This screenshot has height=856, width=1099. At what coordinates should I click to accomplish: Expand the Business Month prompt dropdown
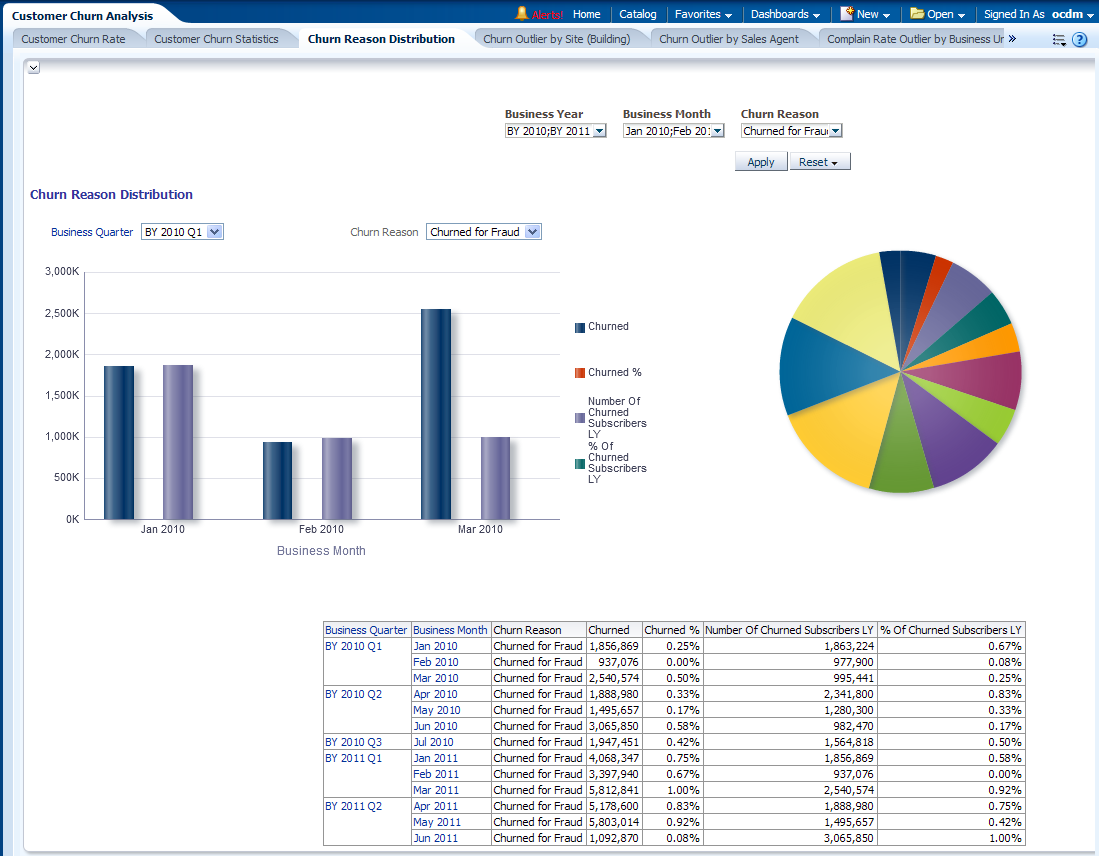click(x=717, y=131)
